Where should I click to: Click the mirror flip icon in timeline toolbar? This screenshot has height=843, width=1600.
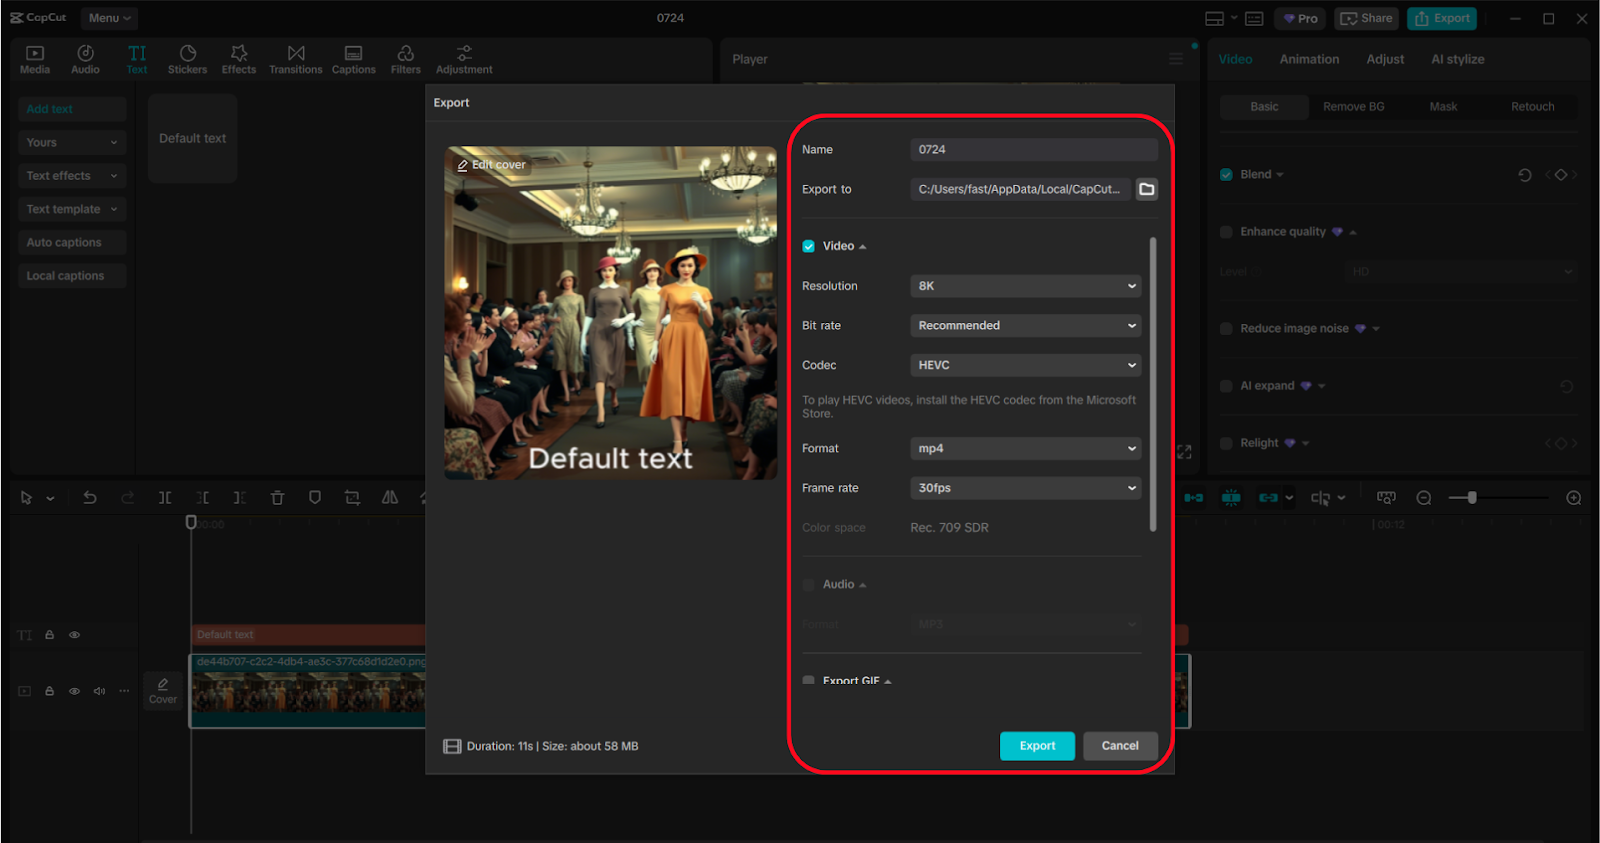pyautogui.click(x=390, y=497)
